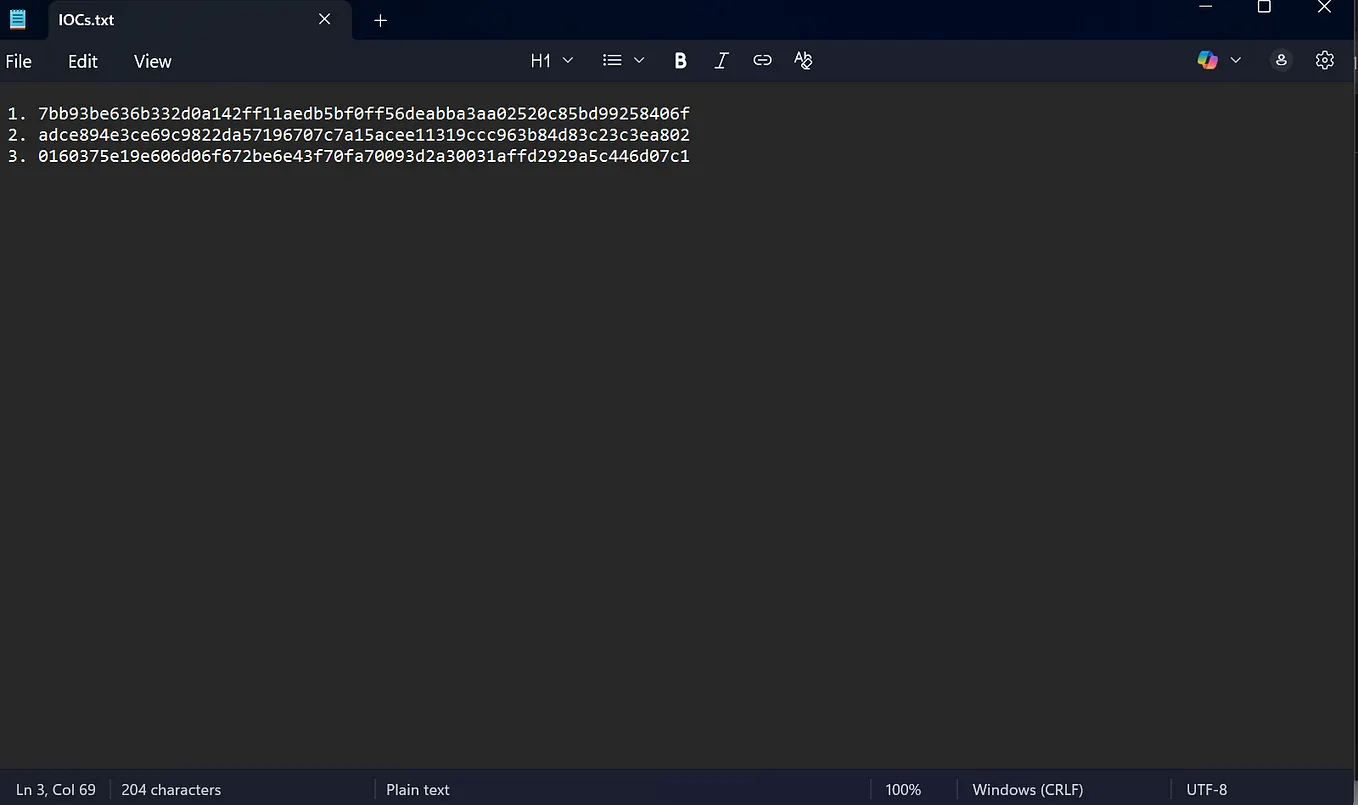The image size is (1358, 805).
Task: Expand the list style dropdown arrow
Action: [x=639, y=61]
